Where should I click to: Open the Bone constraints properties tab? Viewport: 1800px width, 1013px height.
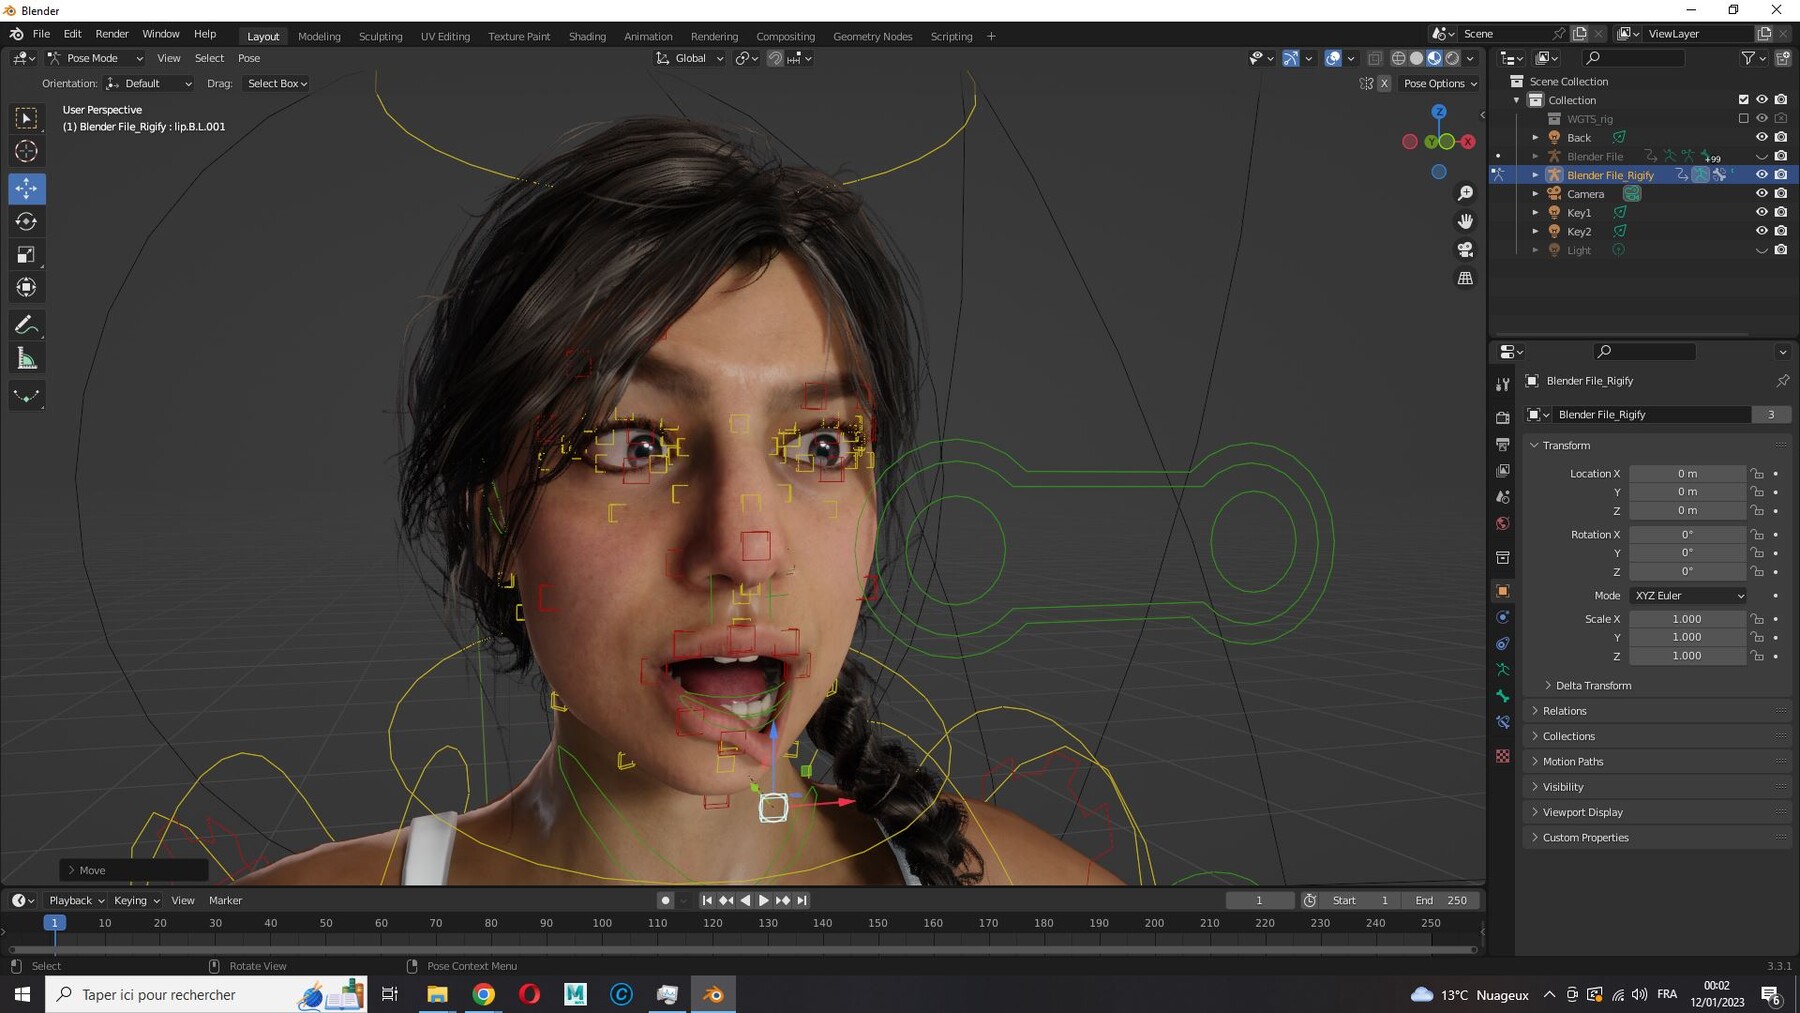[1502, 722]
